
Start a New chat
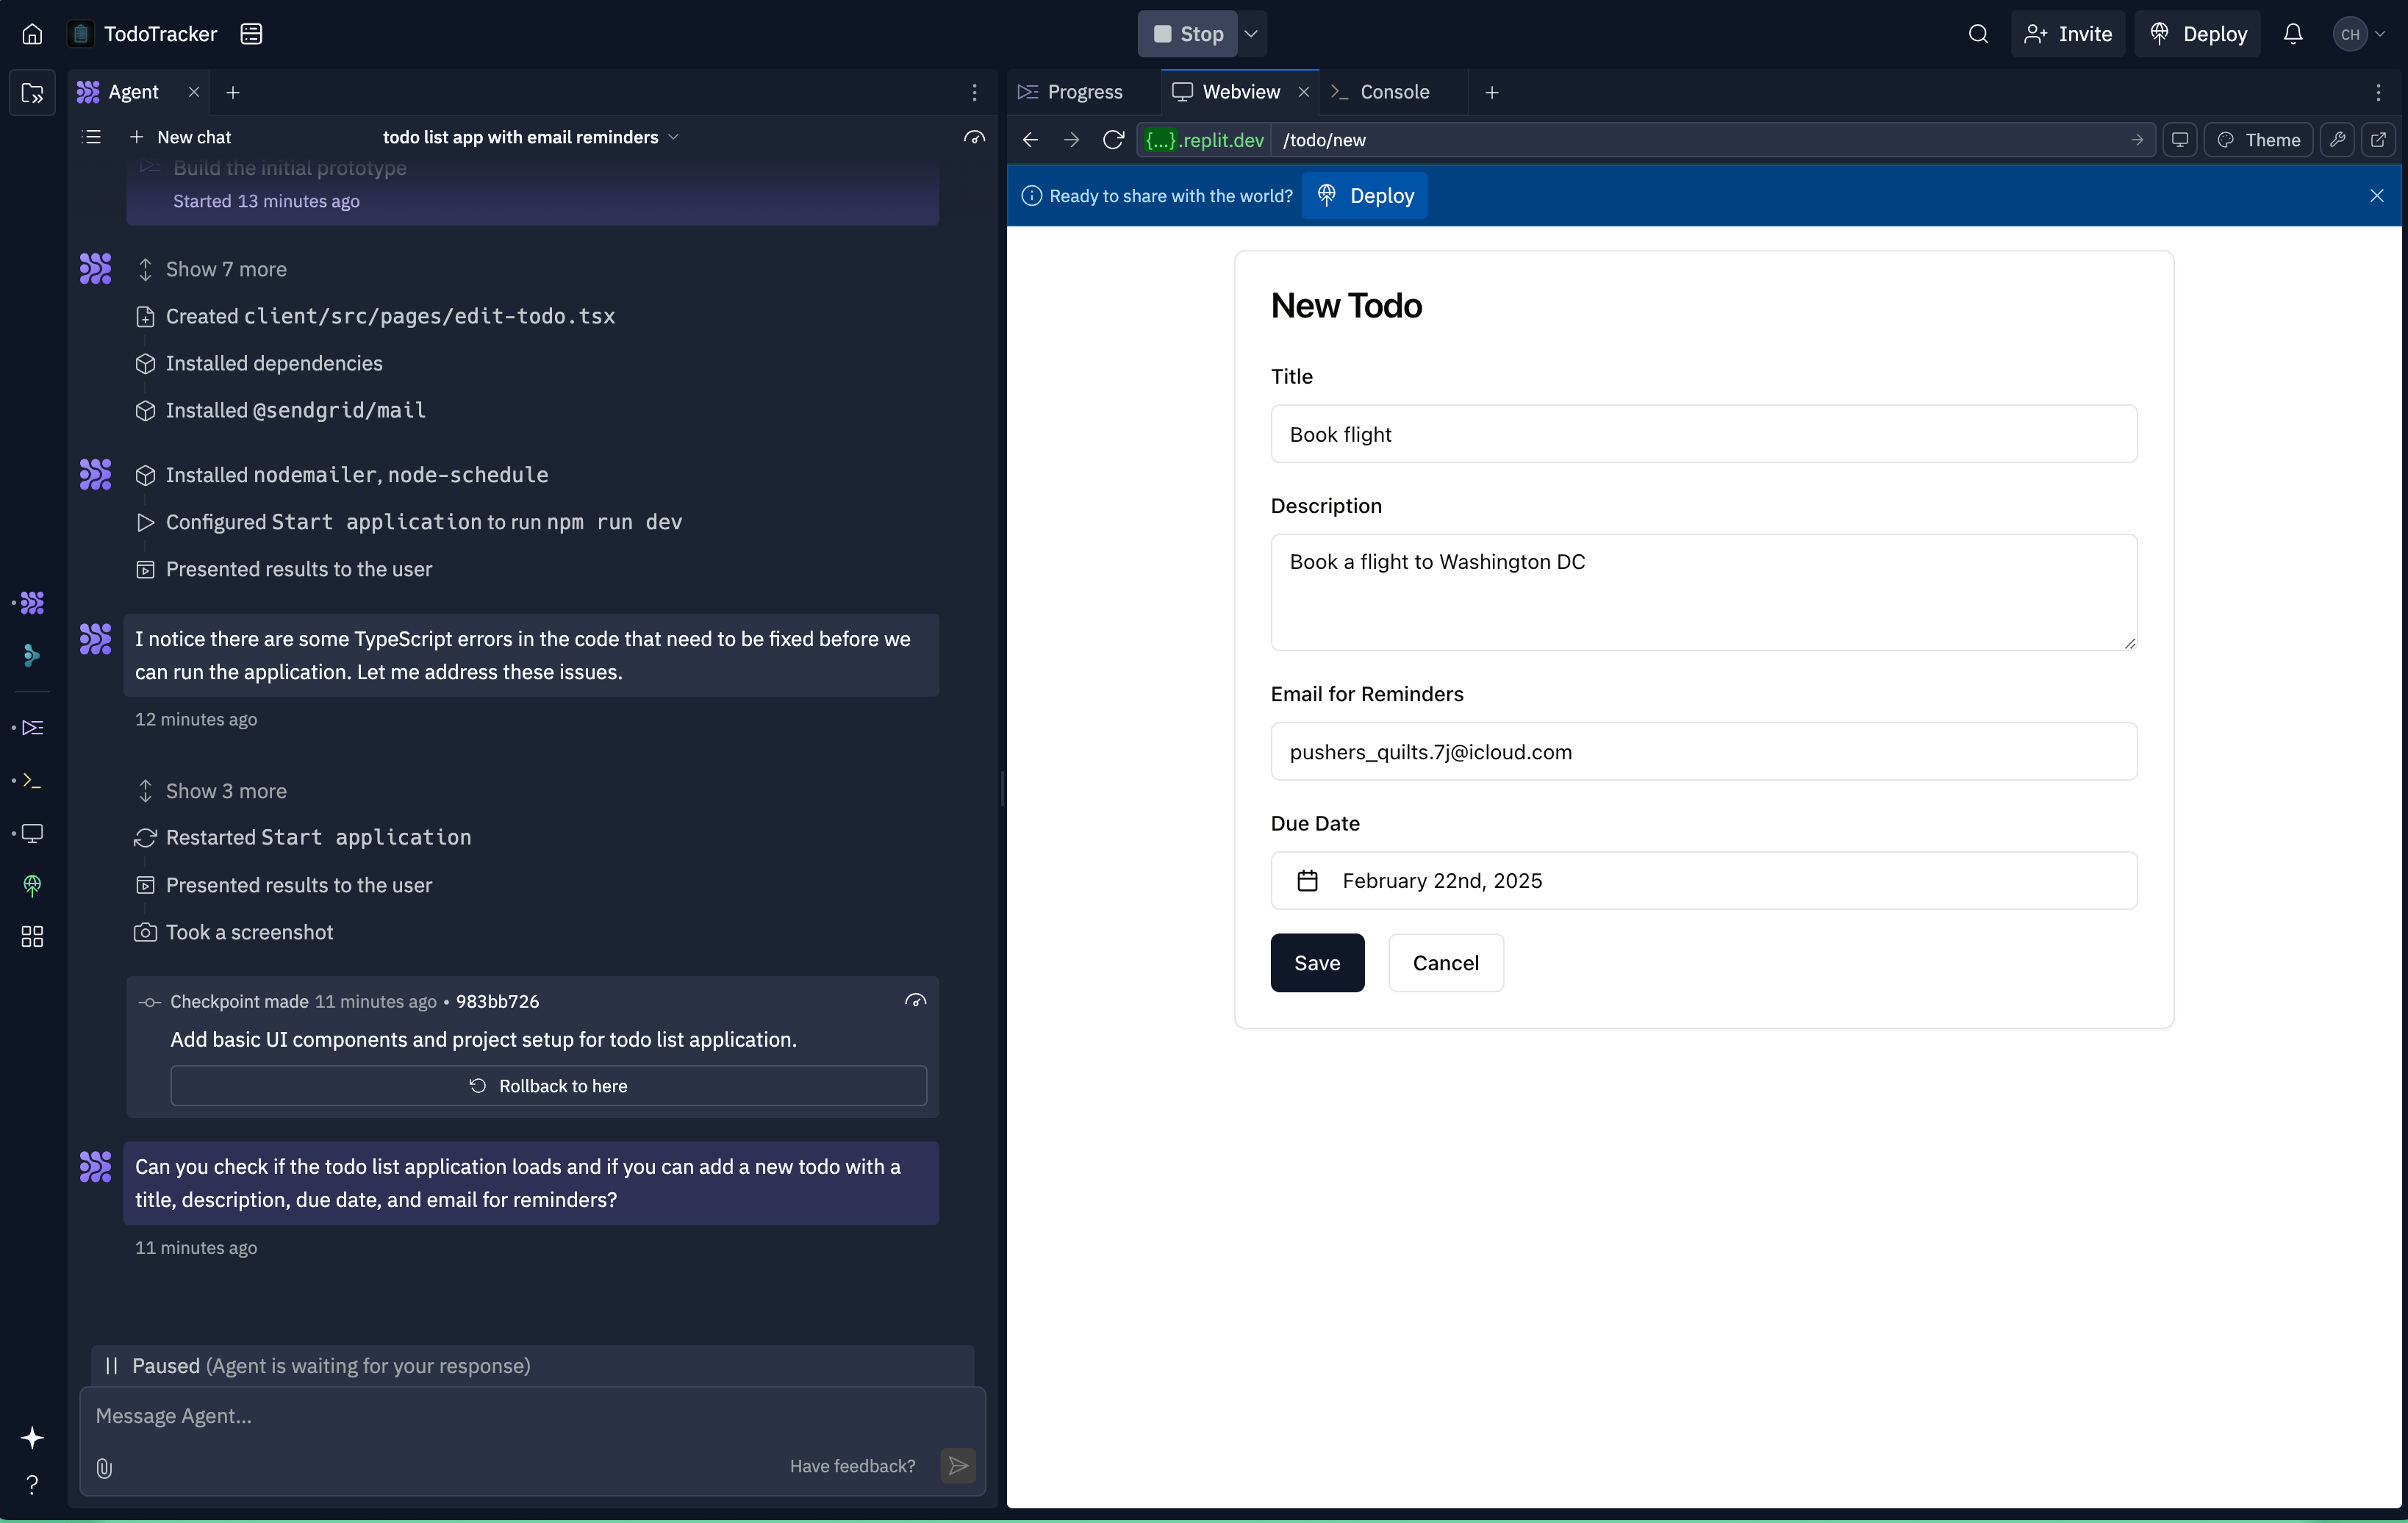point(181,137)
